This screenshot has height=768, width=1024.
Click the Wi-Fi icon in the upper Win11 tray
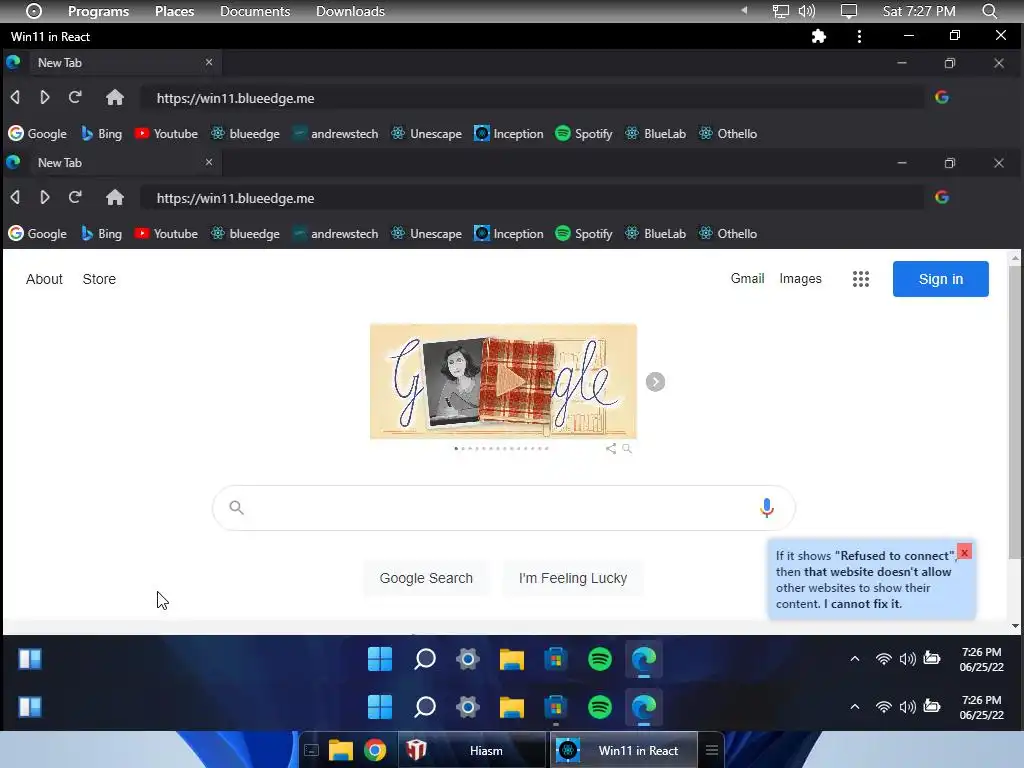[884, 659]
